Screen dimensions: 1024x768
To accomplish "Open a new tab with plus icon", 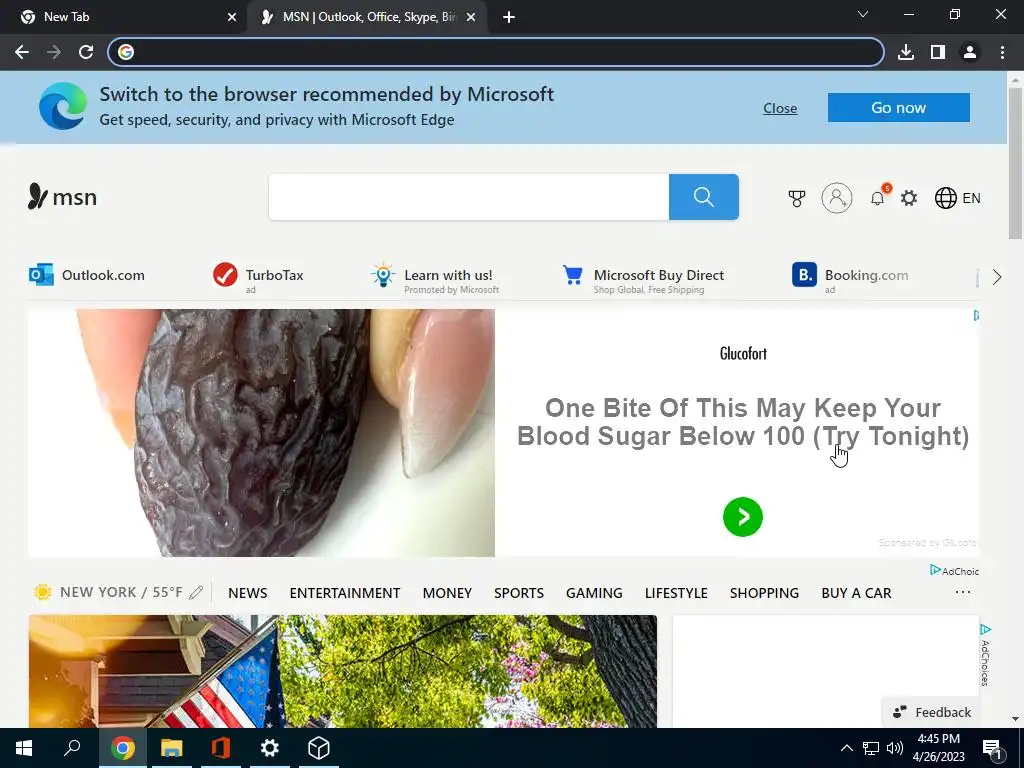I will [x=509, y=18].
